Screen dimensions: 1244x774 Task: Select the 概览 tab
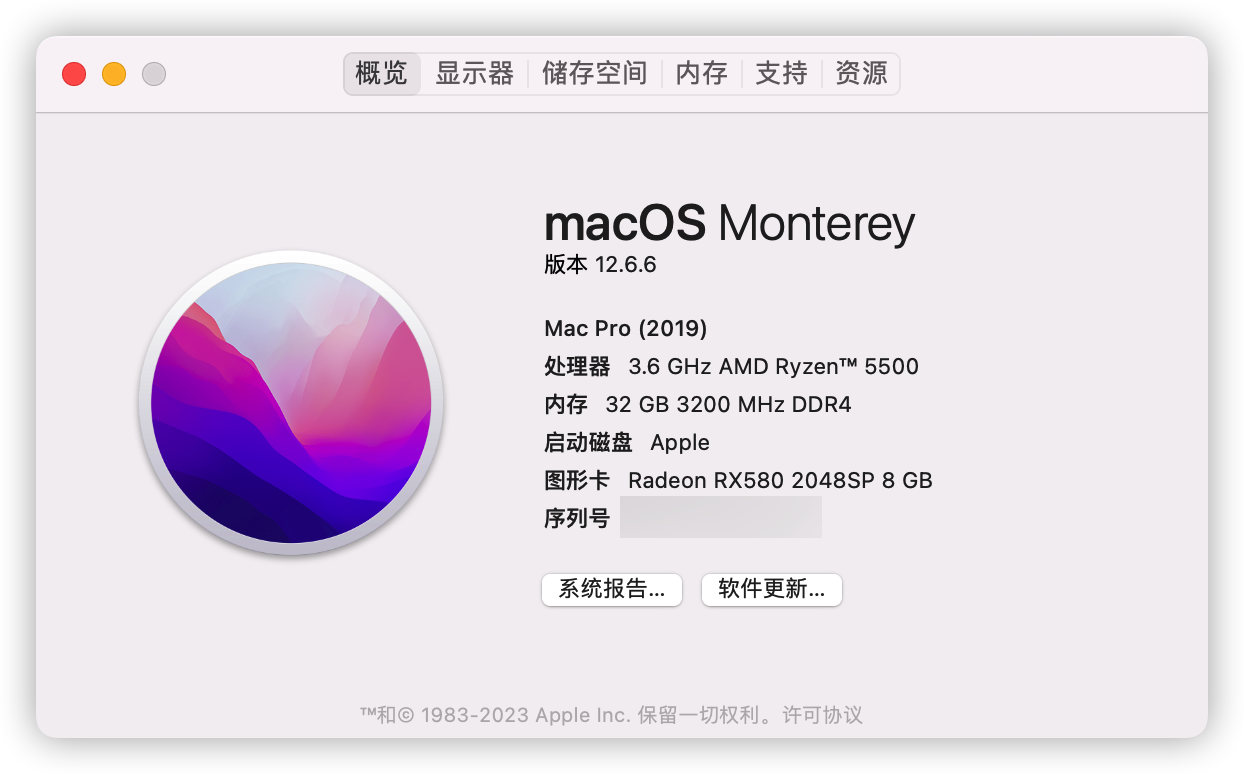(382, 74)
